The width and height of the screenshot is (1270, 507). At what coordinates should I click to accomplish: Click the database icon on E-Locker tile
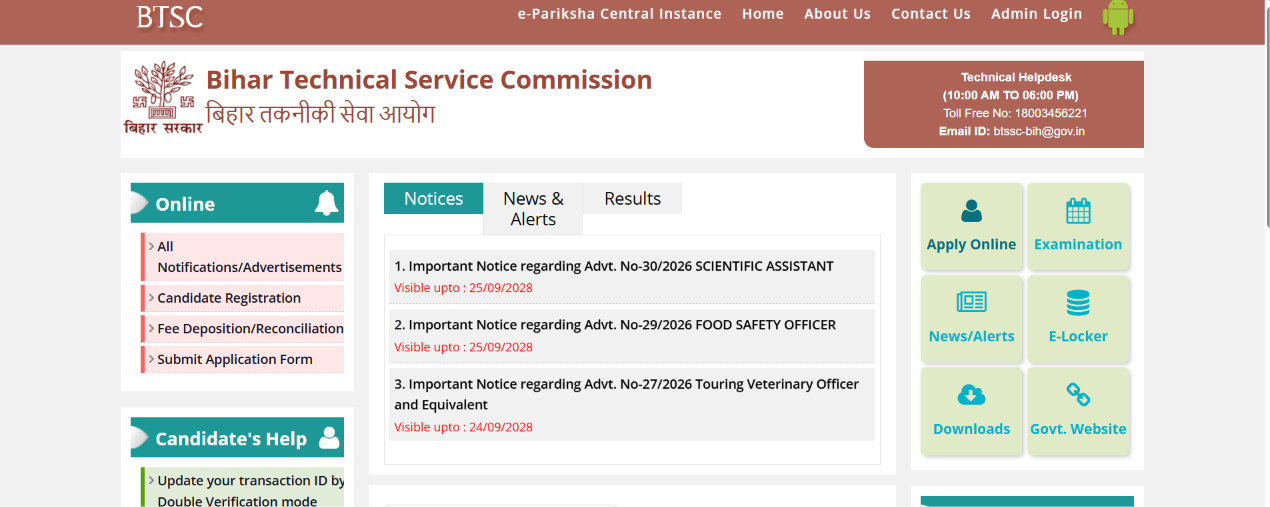[x=1078, y=303]
